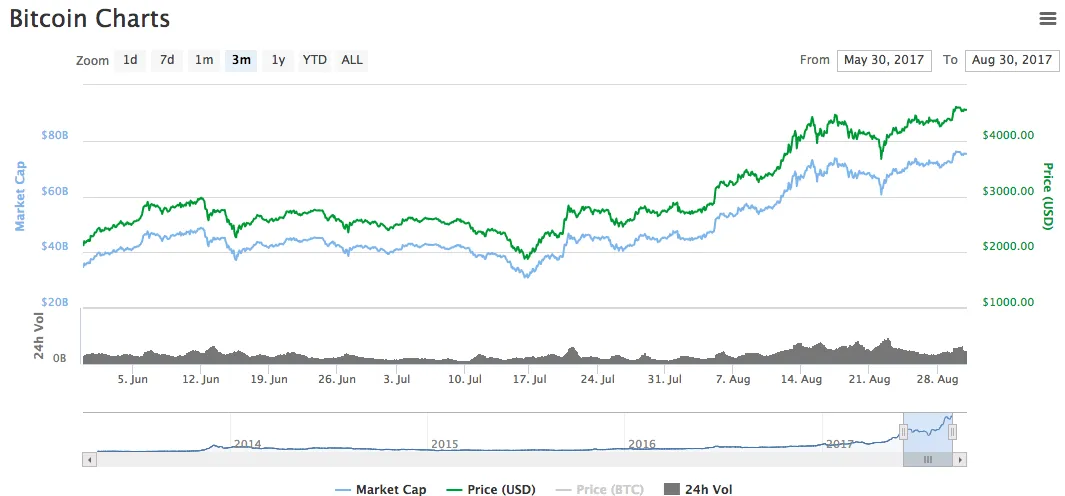1065x496 pixels.
Task: Edit the To date field
Action: click(x=1011, y=60)
